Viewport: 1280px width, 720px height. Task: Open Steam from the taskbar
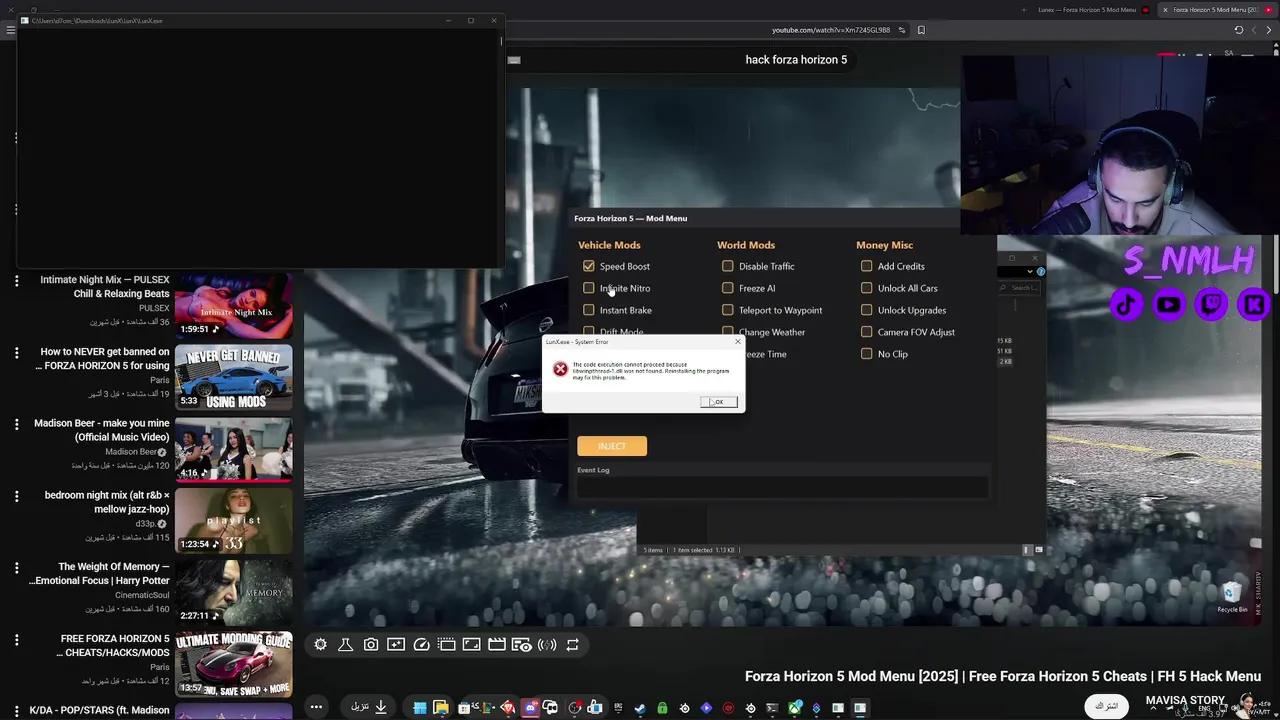click(x=640, y=708)
